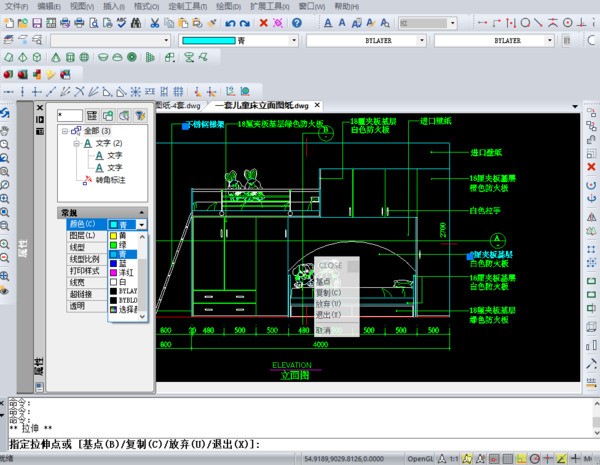Image resolution: width=600 pixels, height=465 pixels.
Task: Click the Pan hand tool in left sidebar
Action: (6, 129)
